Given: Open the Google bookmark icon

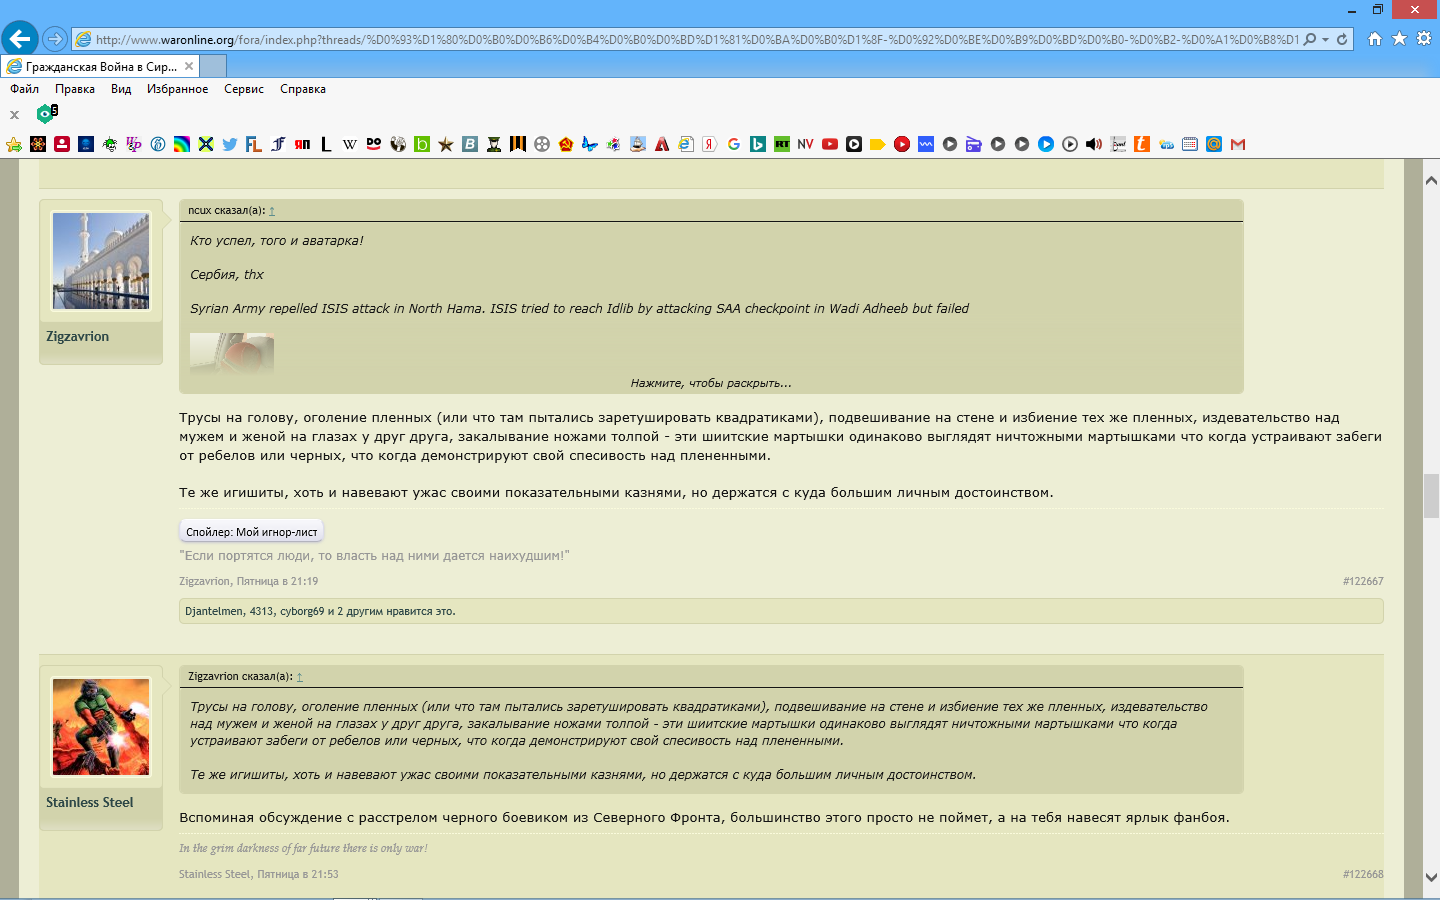Looking at the screenshot, I should tap(734, 144).
